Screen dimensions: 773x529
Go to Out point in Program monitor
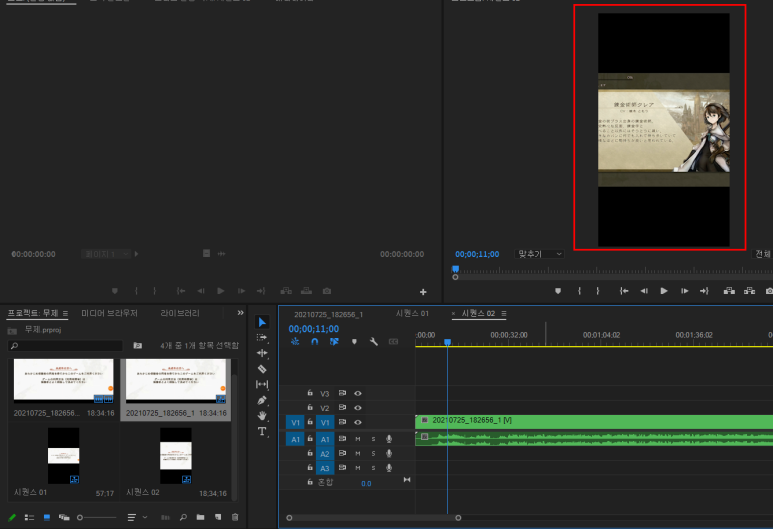(704, 291)
